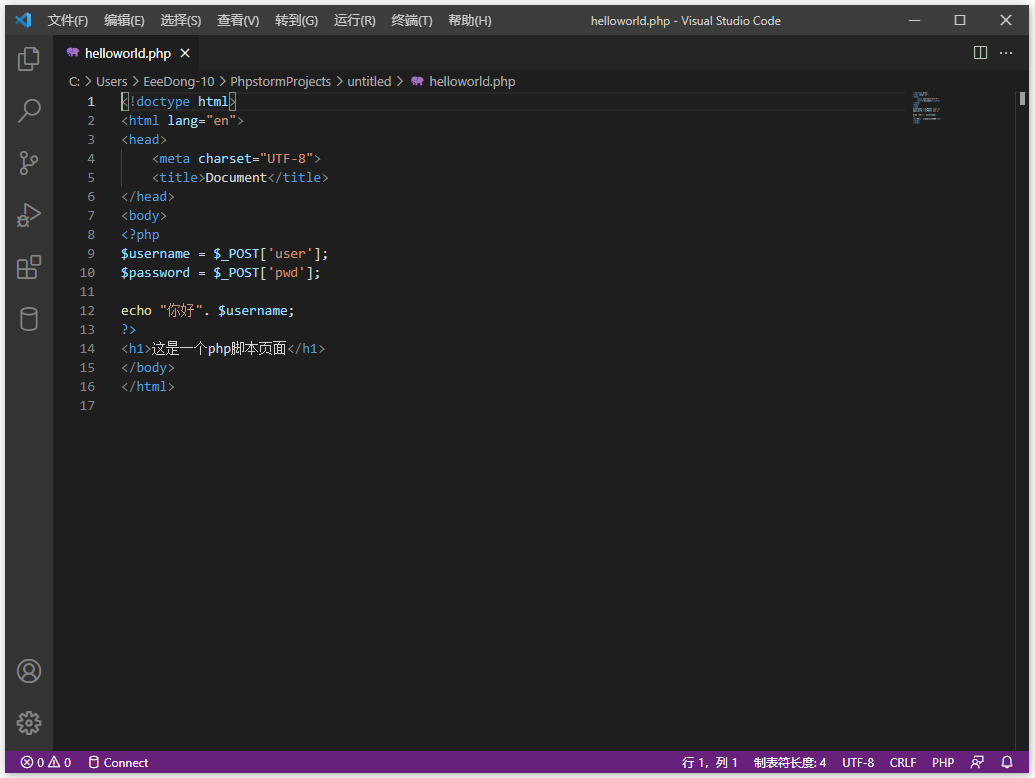Open the editor More Actions menu
Image resolution: width=1035 pixels, height=778 pixels.
1008,53
